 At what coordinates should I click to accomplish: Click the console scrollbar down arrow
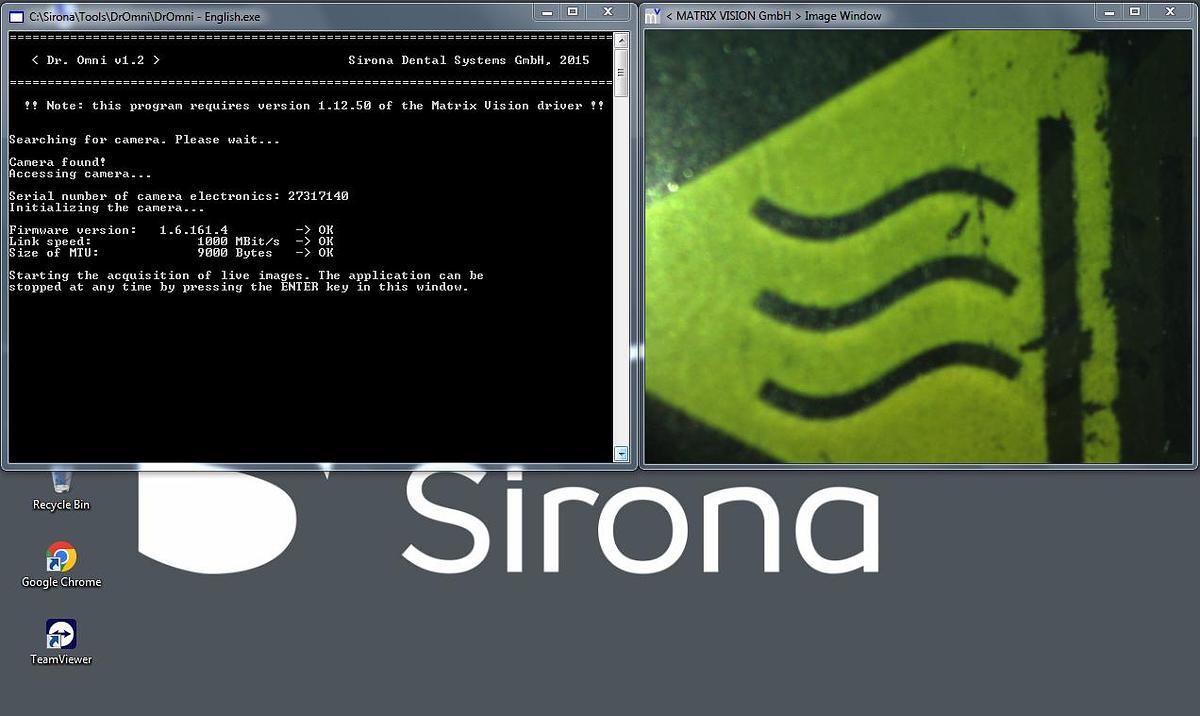tap(622, 453)
